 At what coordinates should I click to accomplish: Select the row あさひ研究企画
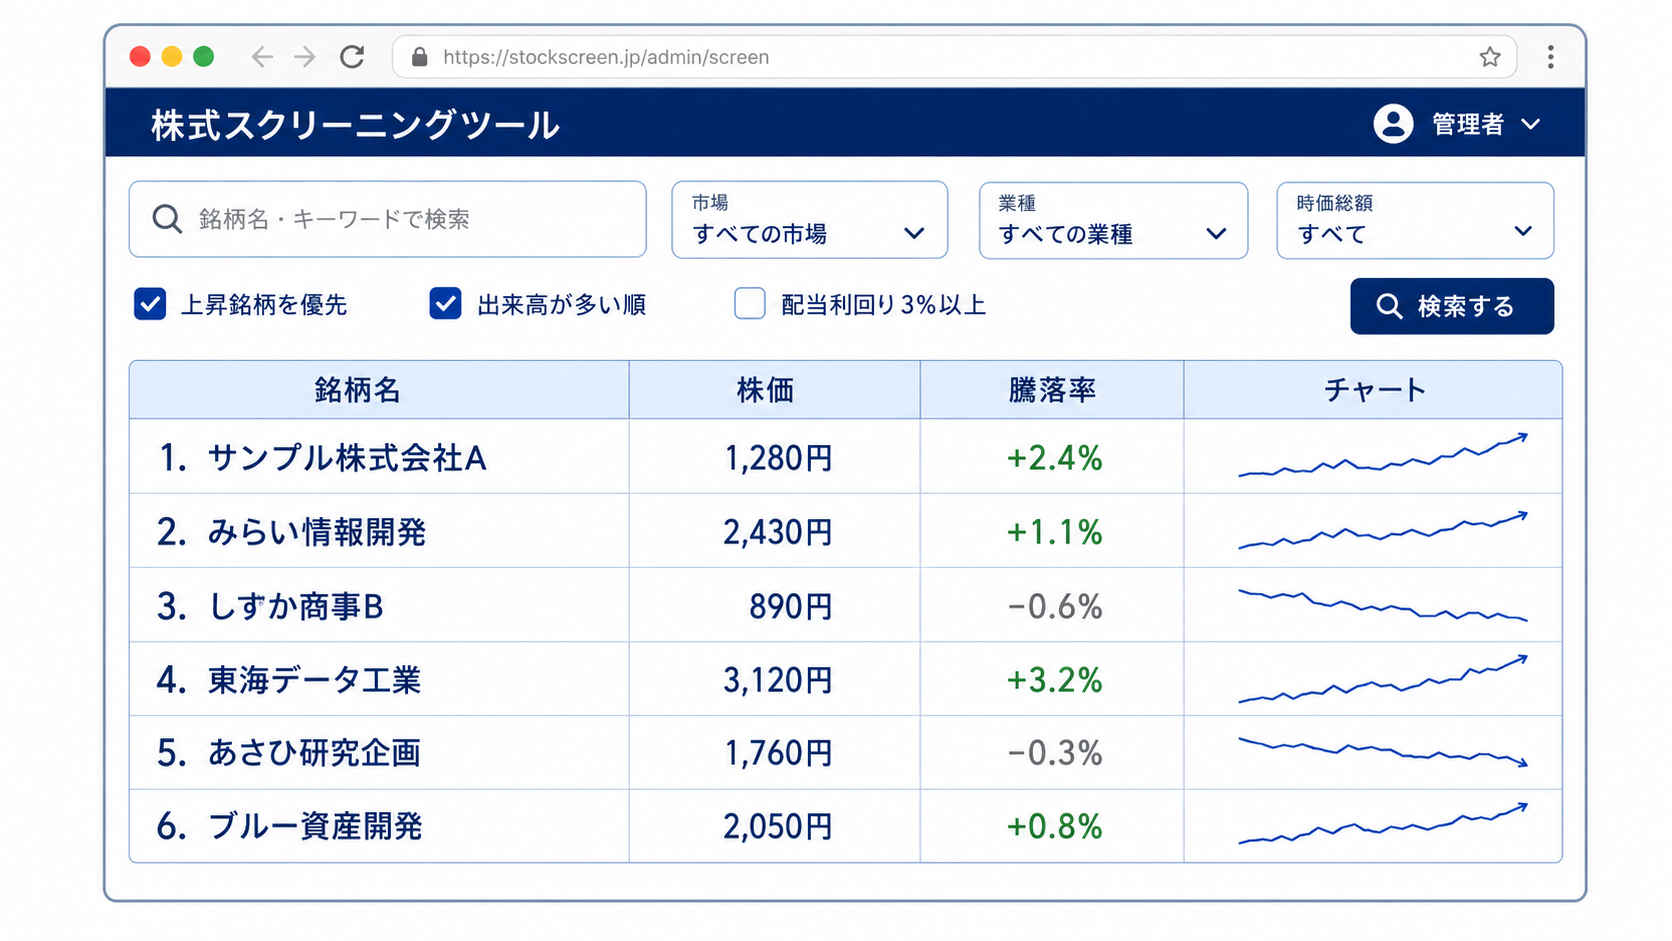click(846, 753)
